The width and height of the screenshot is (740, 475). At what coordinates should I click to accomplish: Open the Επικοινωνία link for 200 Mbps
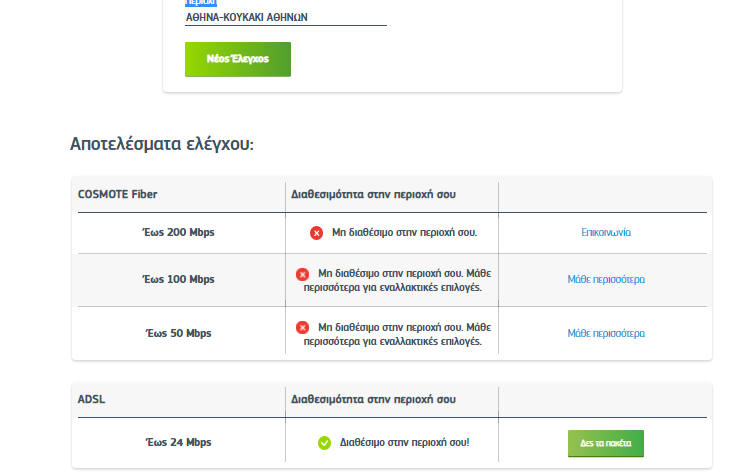[x=605, y=232]
